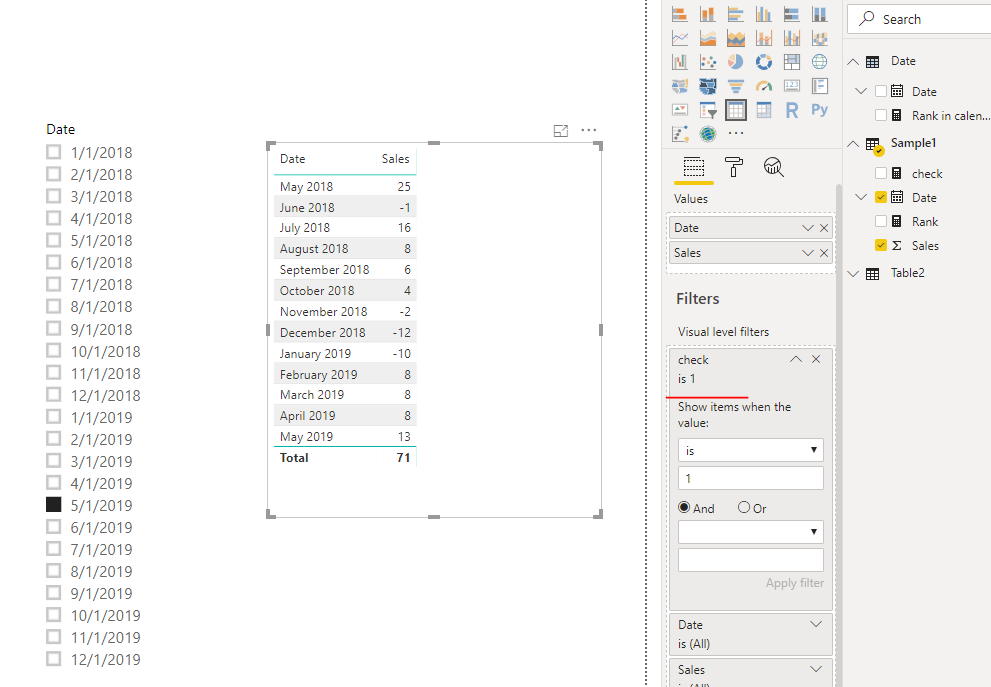Select the Scatter chart visual
The height and width of the screenshot is (687, 991).
point(708,62)
